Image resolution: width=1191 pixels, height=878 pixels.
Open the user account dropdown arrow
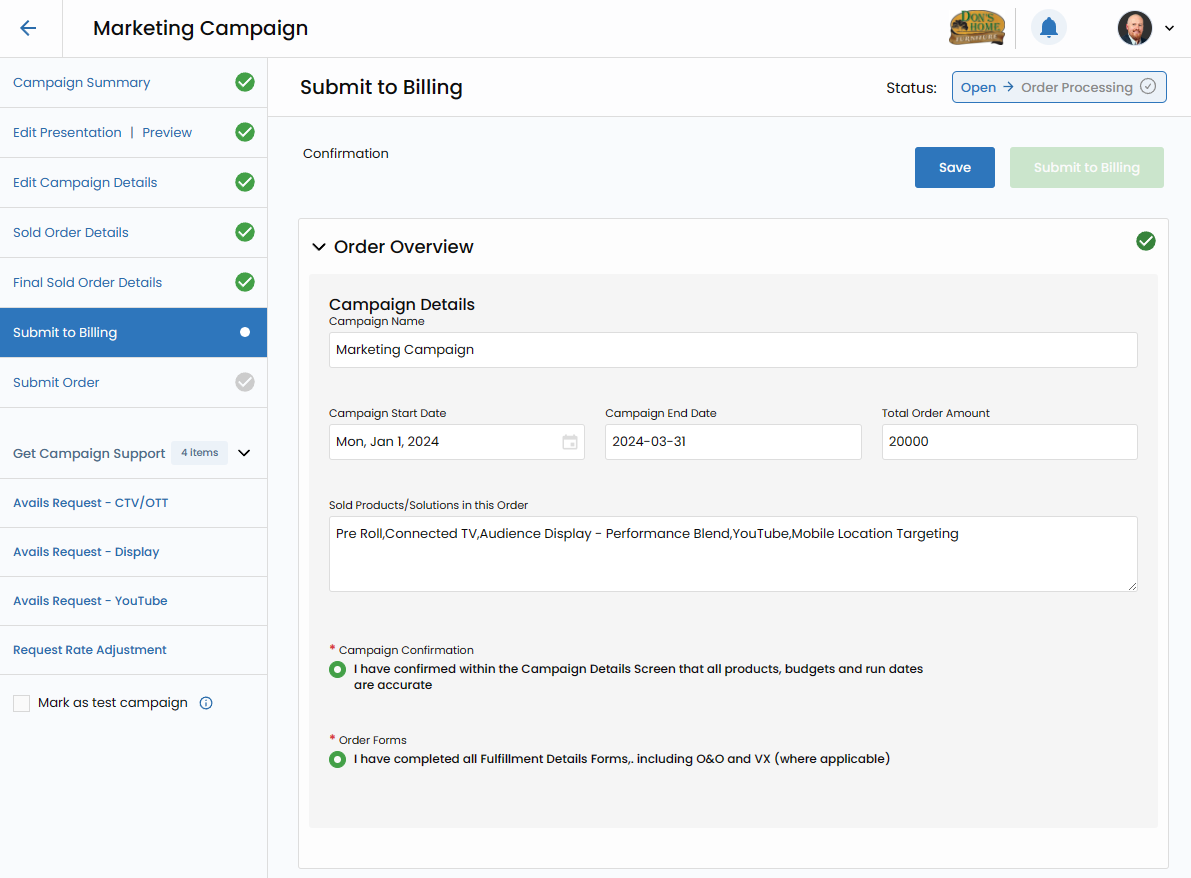(1169, 28)
